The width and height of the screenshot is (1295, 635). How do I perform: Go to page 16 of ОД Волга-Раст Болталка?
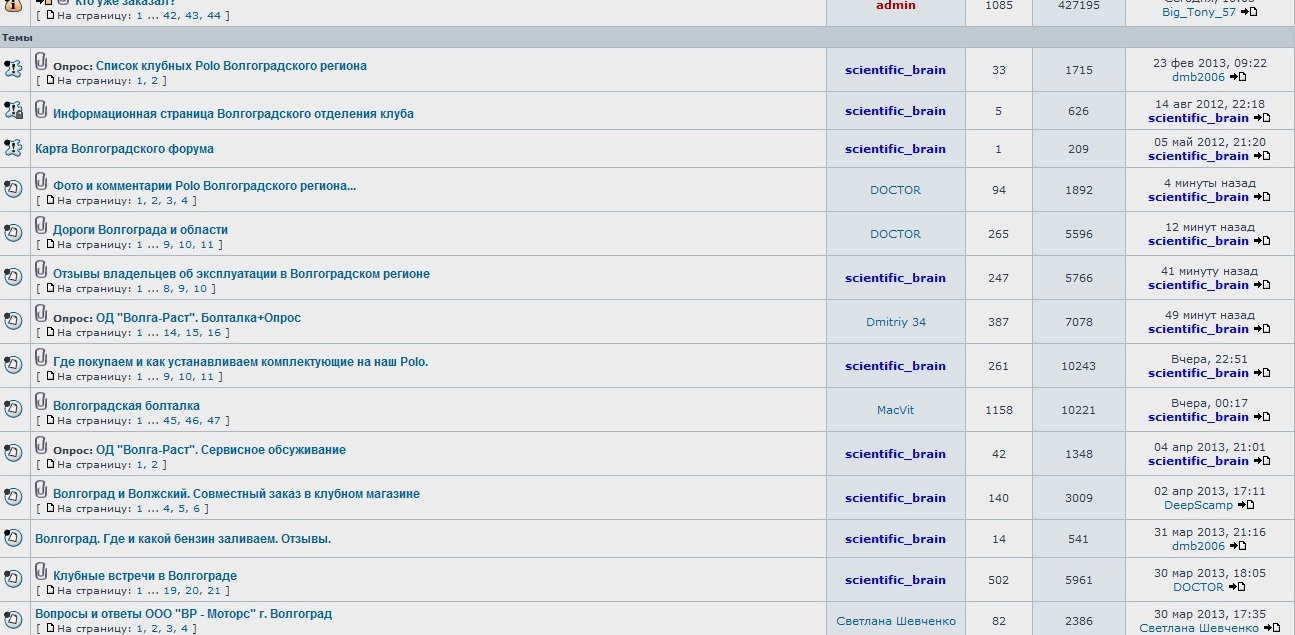point(214,333)
